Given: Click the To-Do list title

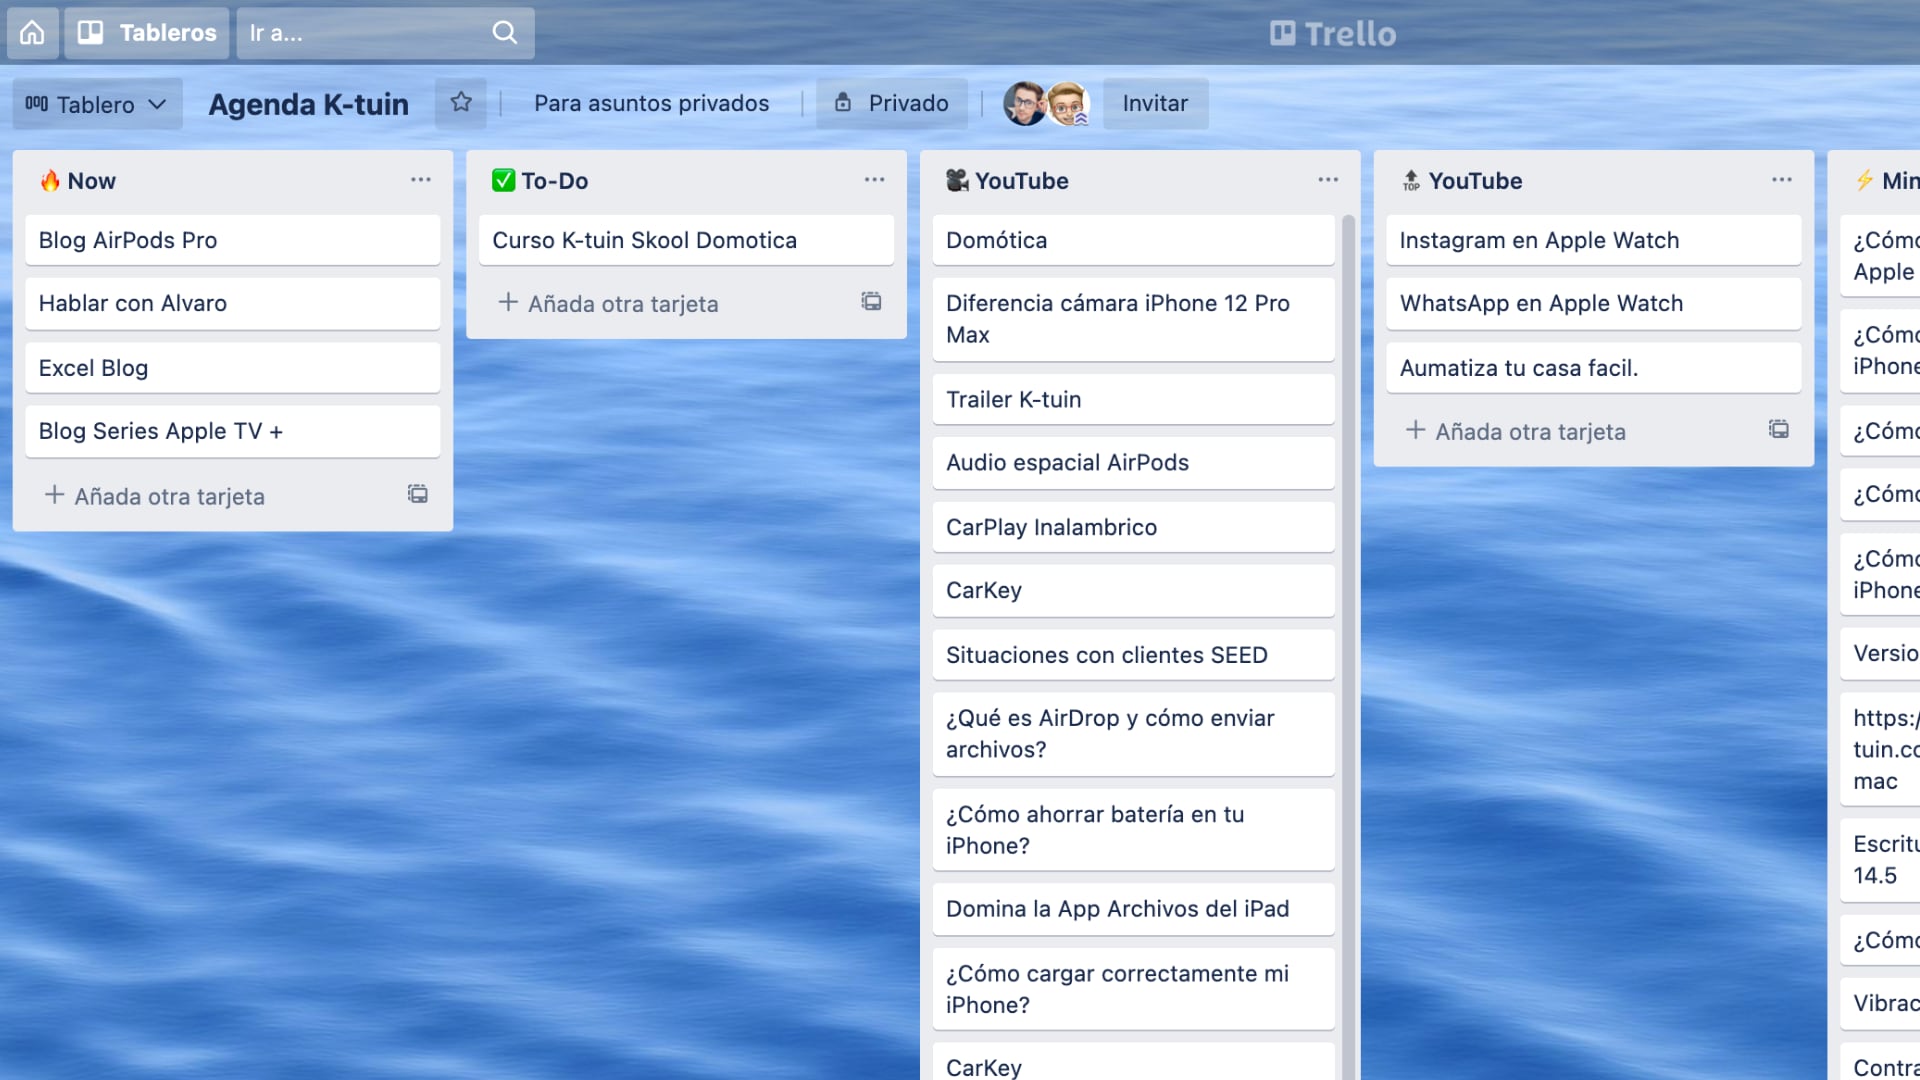Looking at the screenshot, I should point(554,181).
